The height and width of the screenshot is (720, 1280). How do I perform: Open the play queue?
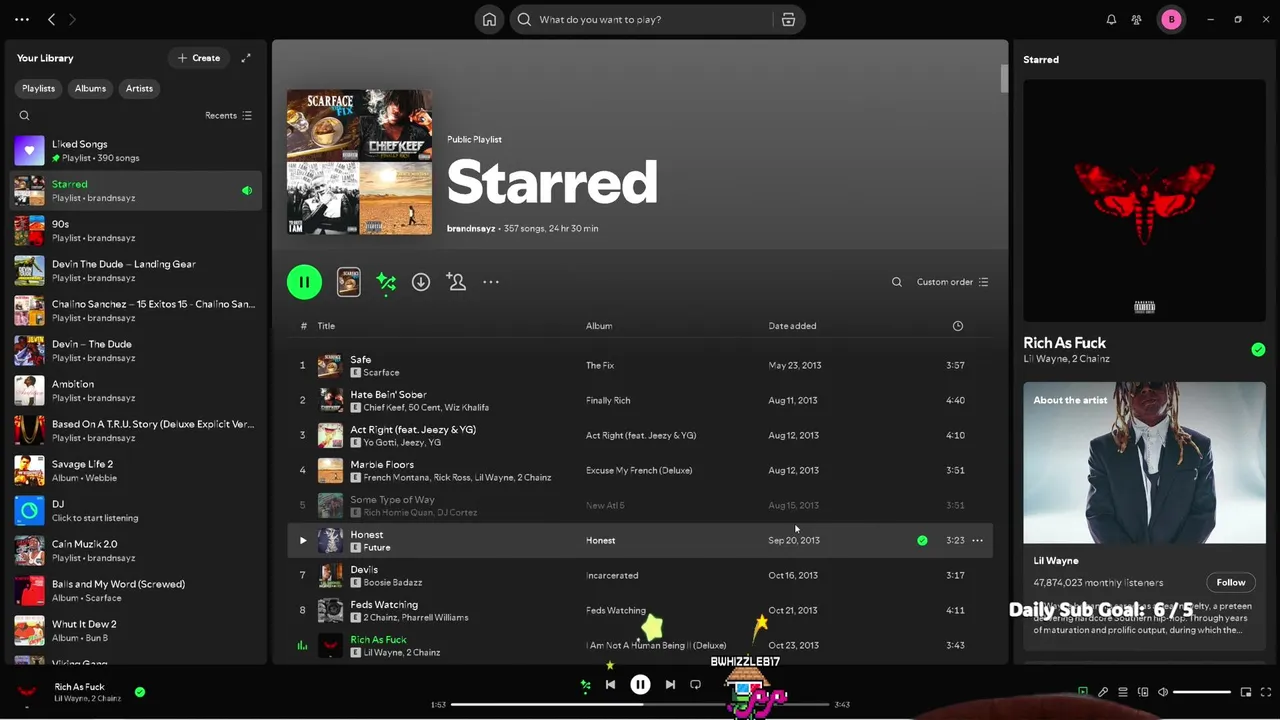coord(1123,692)
